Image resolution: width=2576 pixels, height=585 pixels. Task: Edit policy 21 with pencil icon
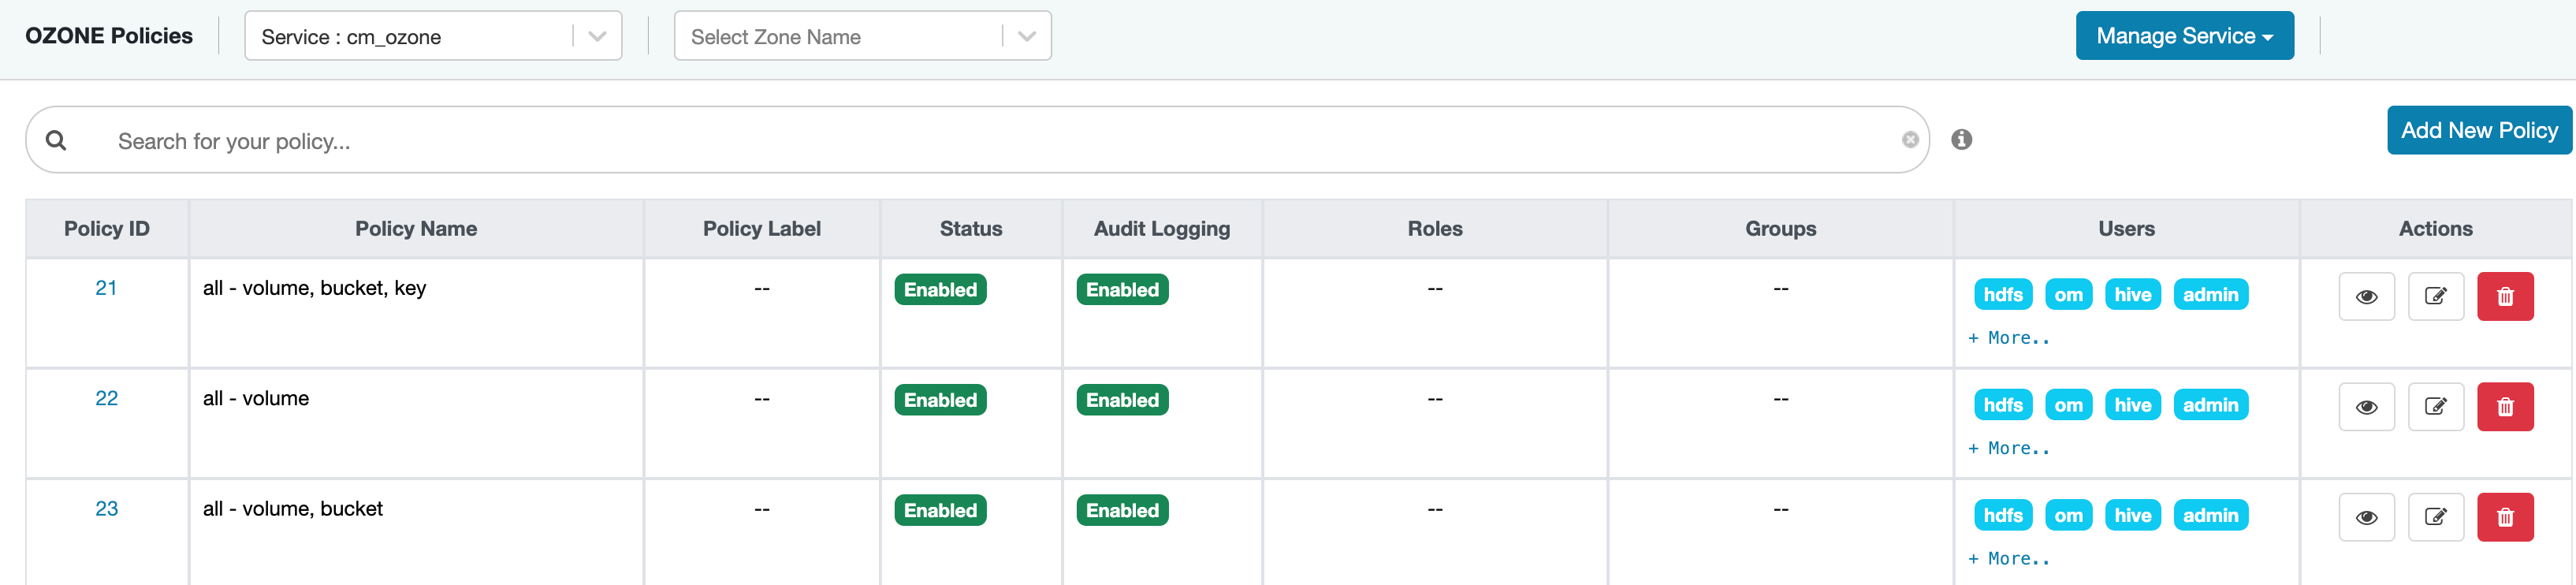tap(2435, 297)
